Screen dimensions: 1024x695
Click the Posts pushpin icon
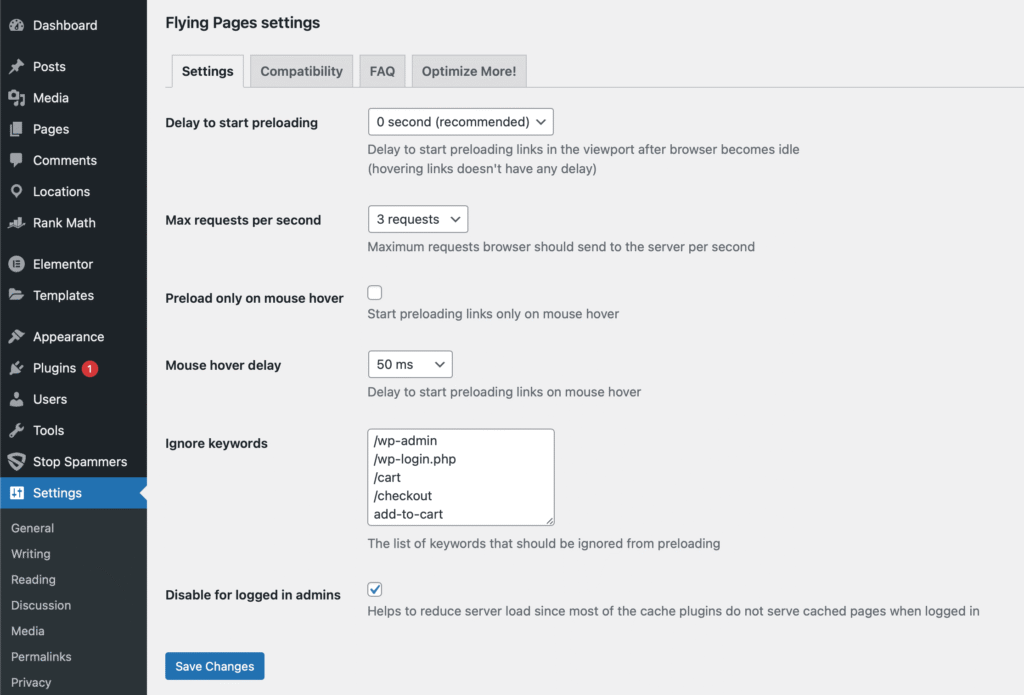(16, 66)
